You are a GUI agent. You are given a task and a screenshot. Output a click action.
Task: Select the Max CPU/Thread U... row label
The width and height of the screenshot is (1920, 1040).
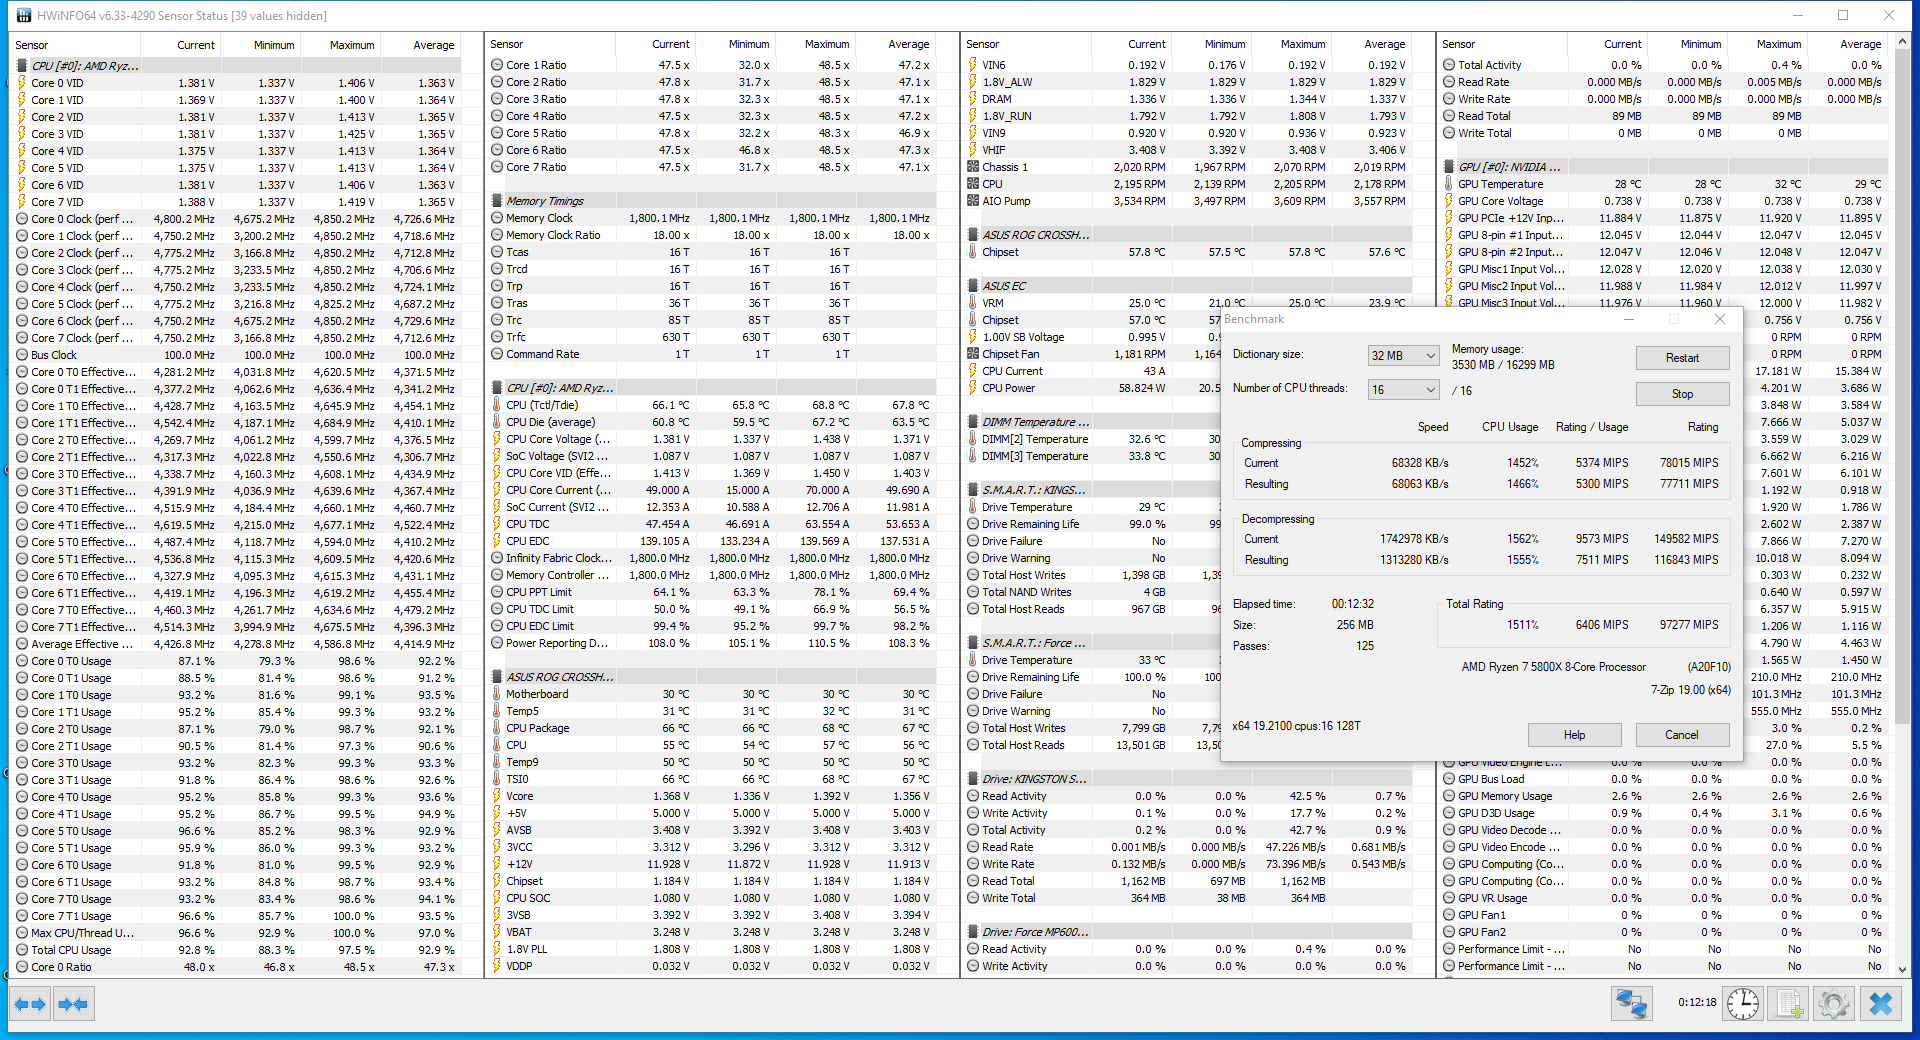82,933
